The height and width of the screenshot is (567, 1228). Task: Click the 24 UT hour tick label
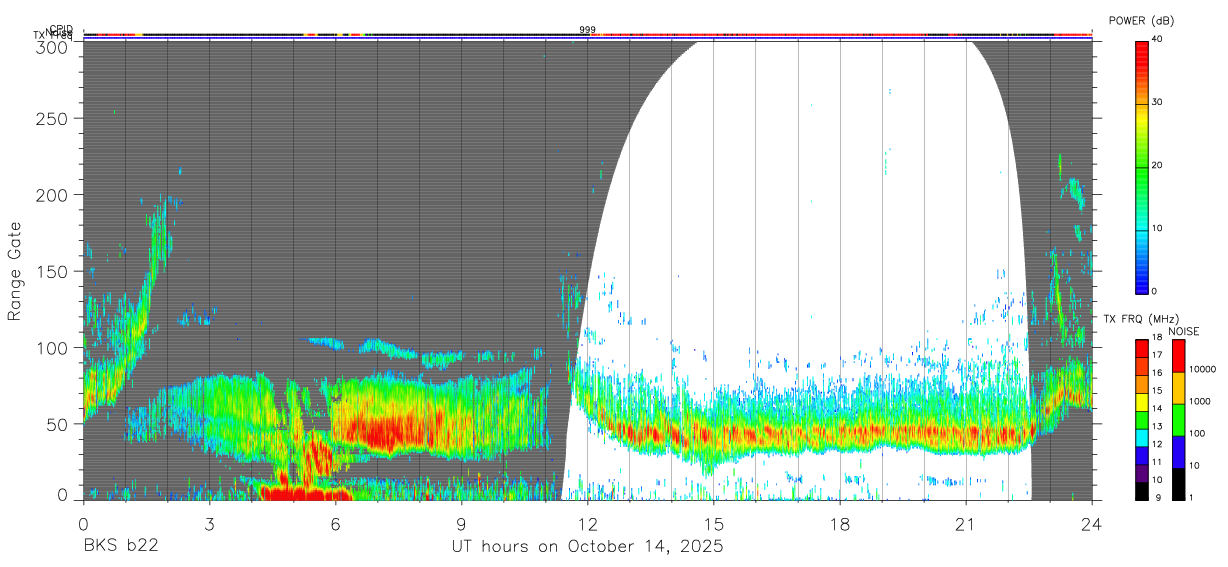pos(1091,524)
